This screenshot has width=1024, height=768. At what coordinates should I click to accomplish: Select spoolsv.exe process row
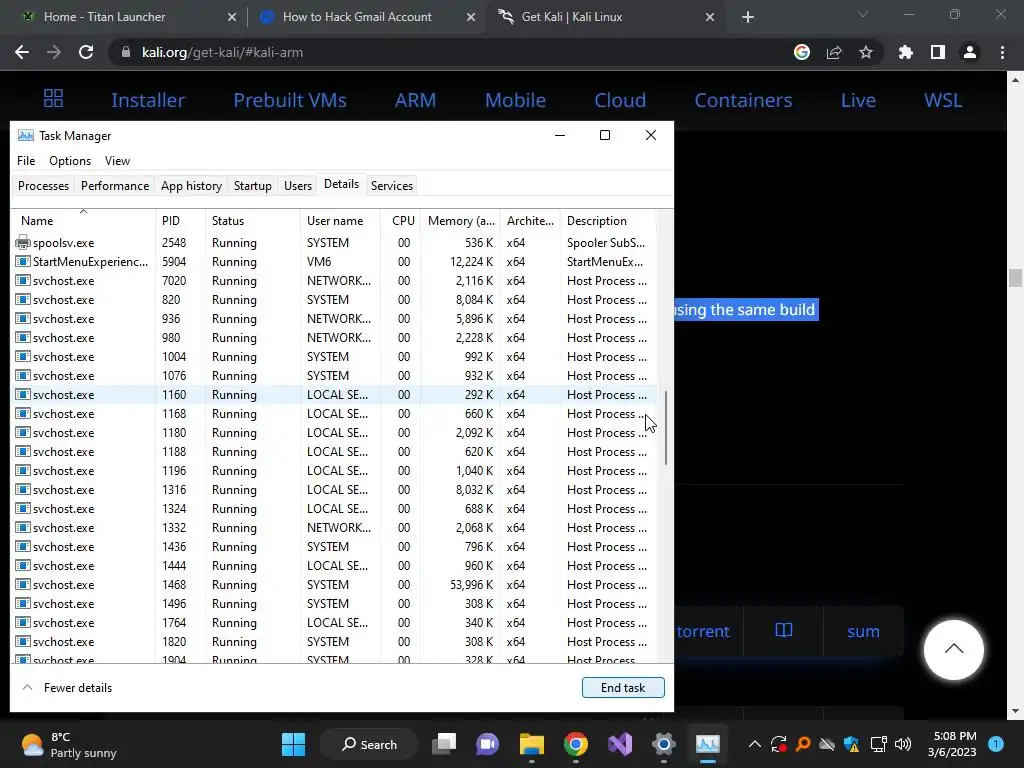click(x=334, y=242)
